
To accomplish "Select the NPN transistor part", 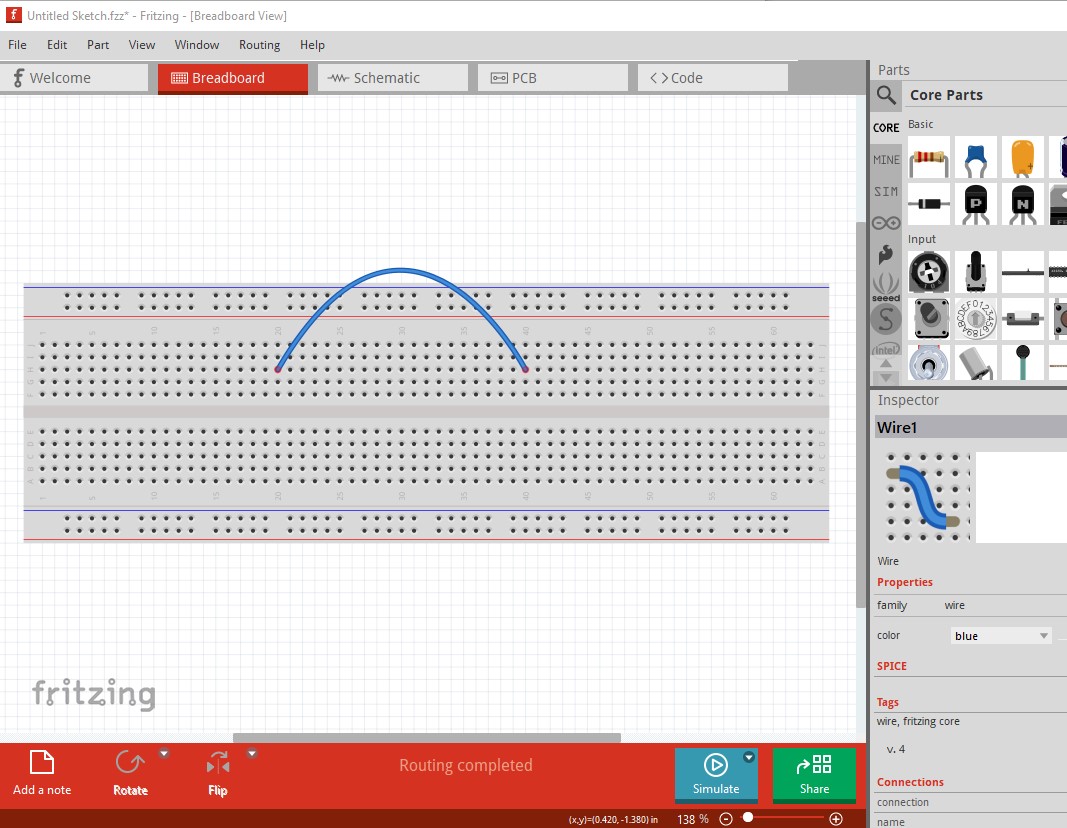I will pos(1022,204).
